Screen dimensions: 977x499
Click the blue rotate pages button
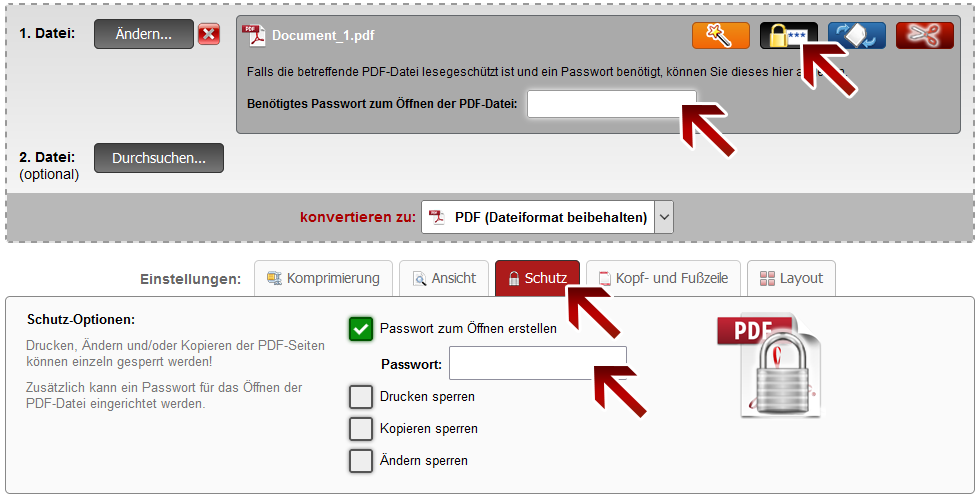[x=856, y=35]
